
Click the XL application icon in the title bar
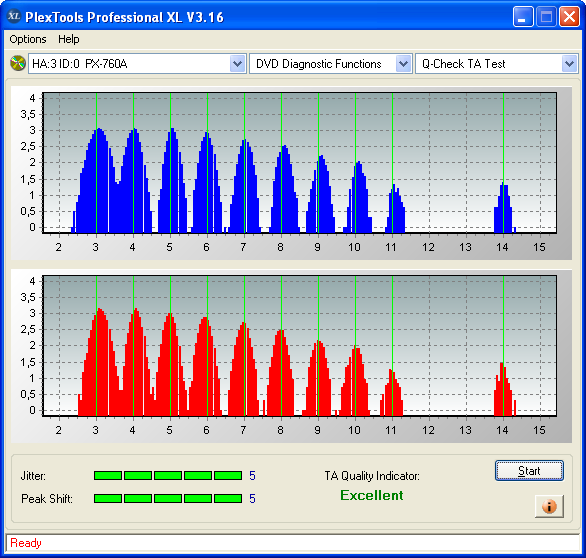(x=14, y=16)
